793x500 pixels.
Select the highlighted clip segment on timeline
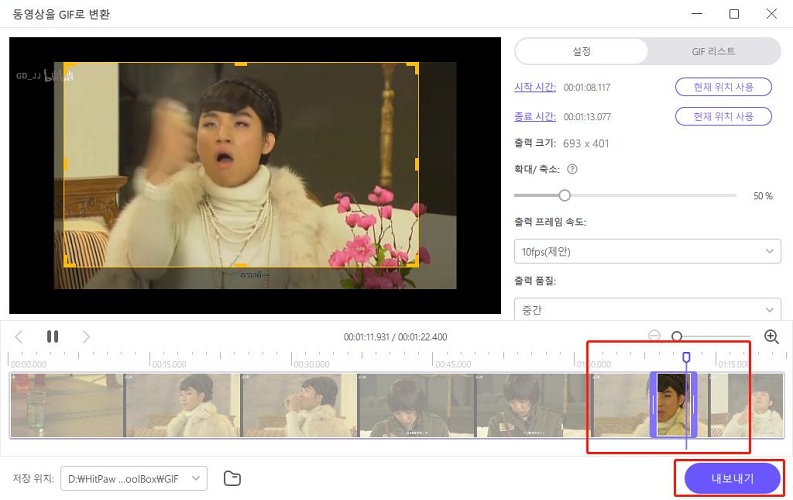pos(673,405)
